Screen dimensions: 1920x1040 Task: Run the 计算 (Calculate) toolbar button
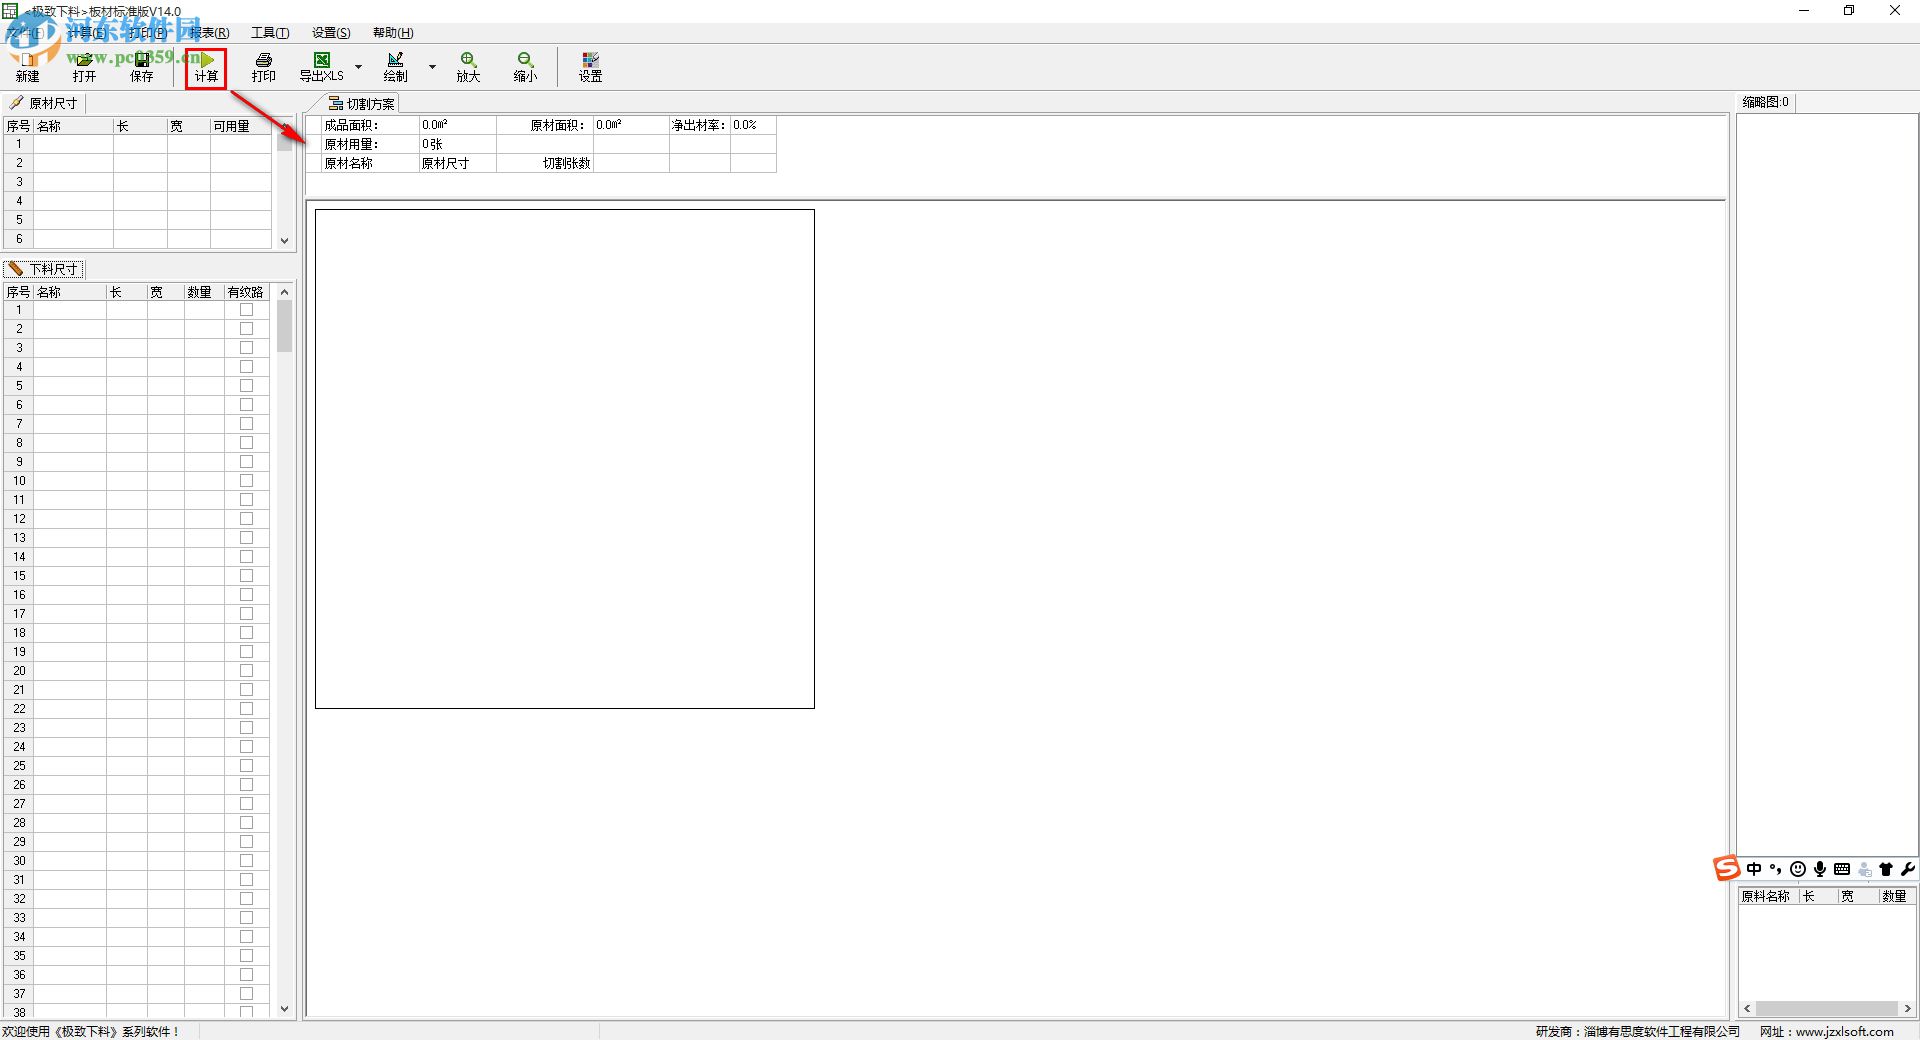pyautogui.click(x=206, y=67)
